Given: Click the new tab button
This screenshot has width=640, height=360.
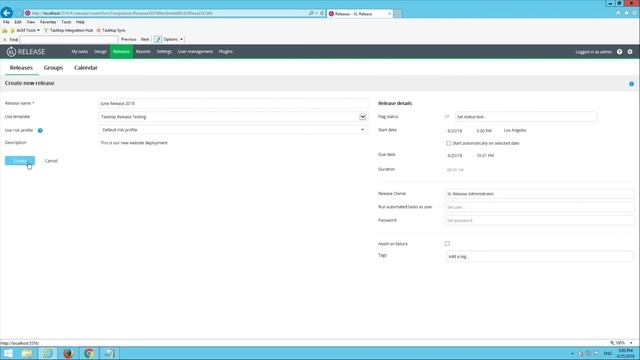Looking at the screenshot, I should [x=397, y=14].
